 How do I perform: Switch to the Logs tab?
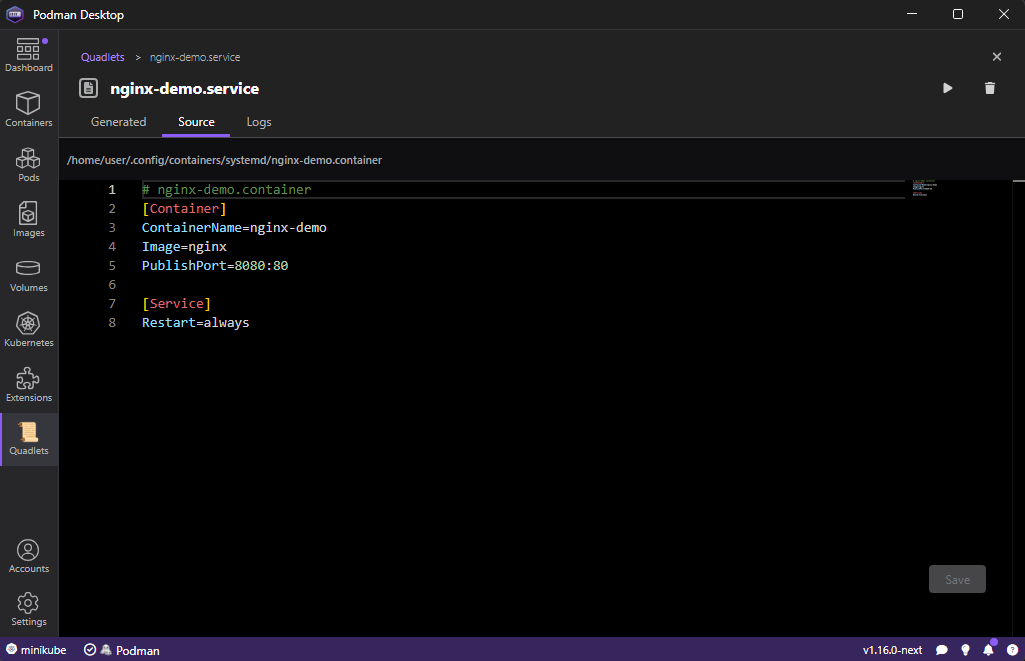tap(259, 122)
